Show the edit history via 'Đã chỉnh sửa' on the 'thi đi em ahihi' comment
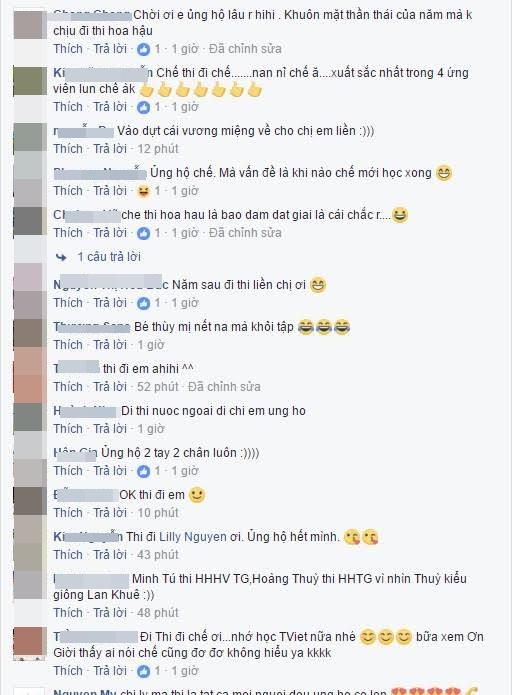 click(x=224, y=387)
